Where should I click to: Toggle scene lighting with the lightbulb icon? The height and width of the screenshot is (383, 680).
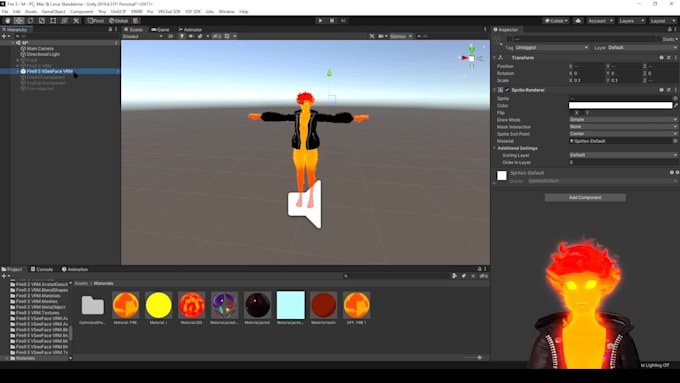pos(182,36)
